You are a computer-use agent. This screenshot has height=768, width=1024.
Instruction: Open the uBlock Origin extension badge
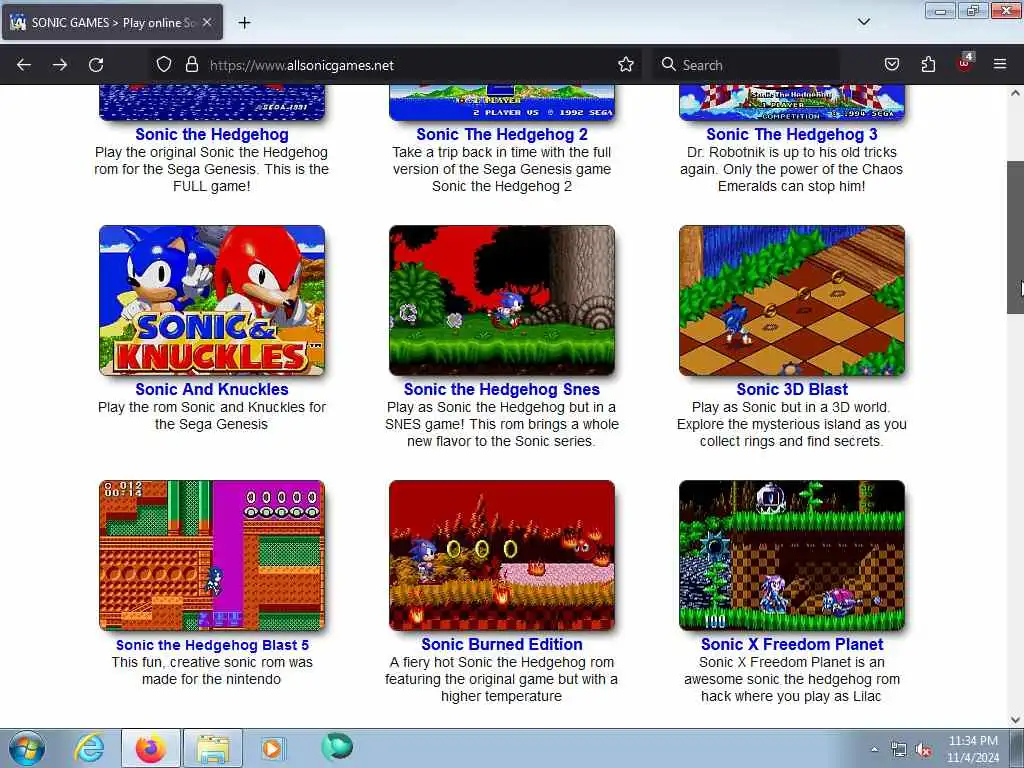965,63
